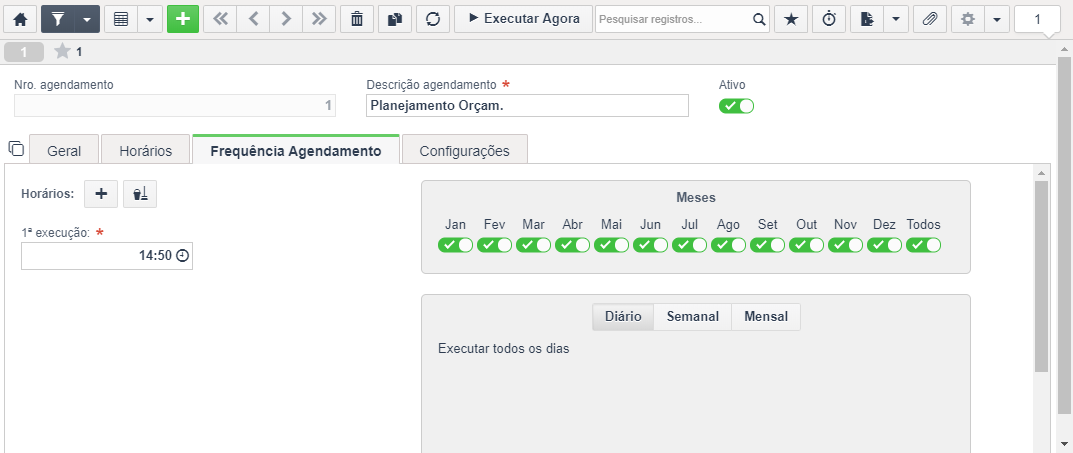Click the gray favorites star below toolbar

pos(62,51)
